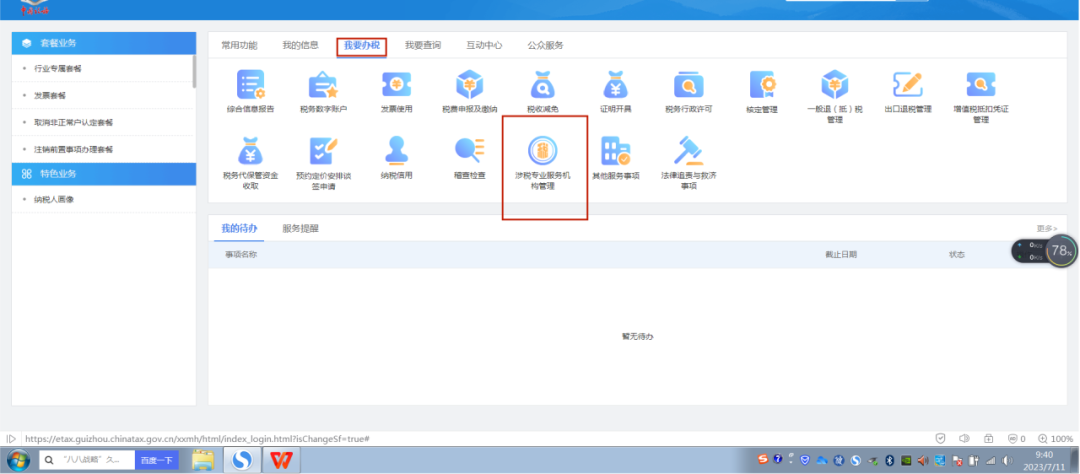Open the 公众服务 tab
Image resolution: width=1080 pixels, height=474 pixels.
click(546, 45)
